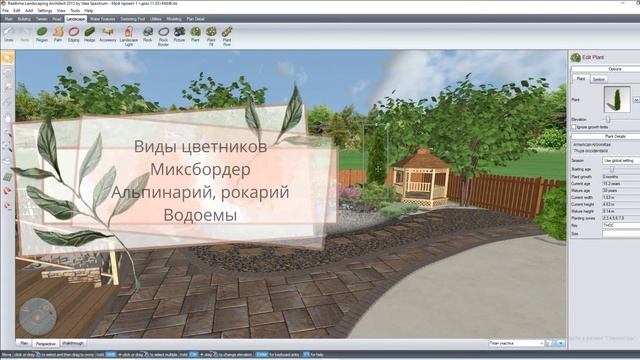
Task: Switch to the Perspective view tab
Action: coord(46,344)
